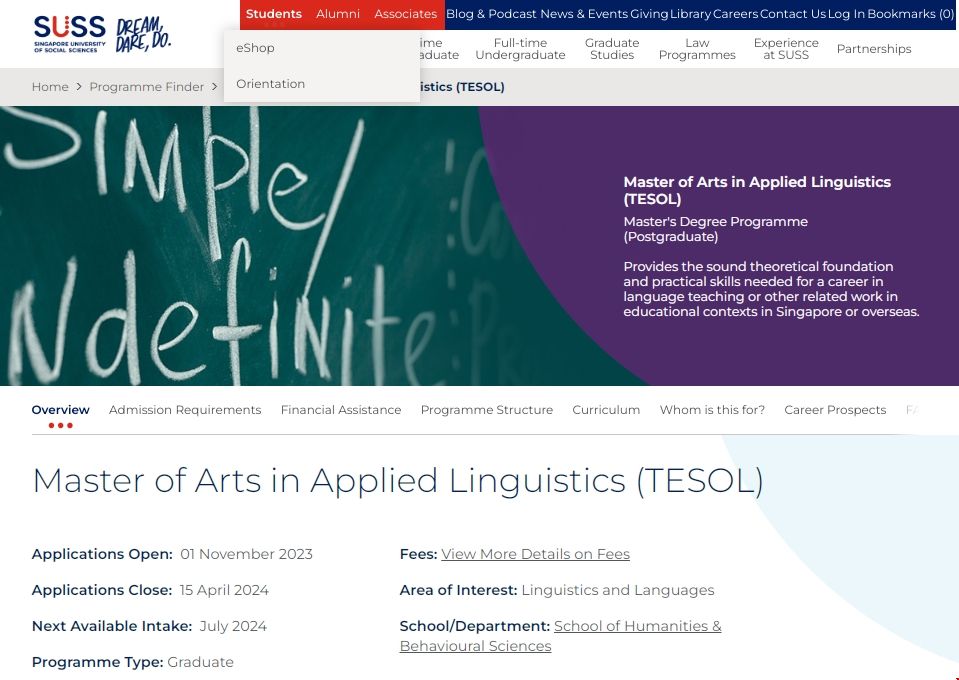Click the Log In link
This screenshot has height=680, width=959.
(x=846, y=14)
